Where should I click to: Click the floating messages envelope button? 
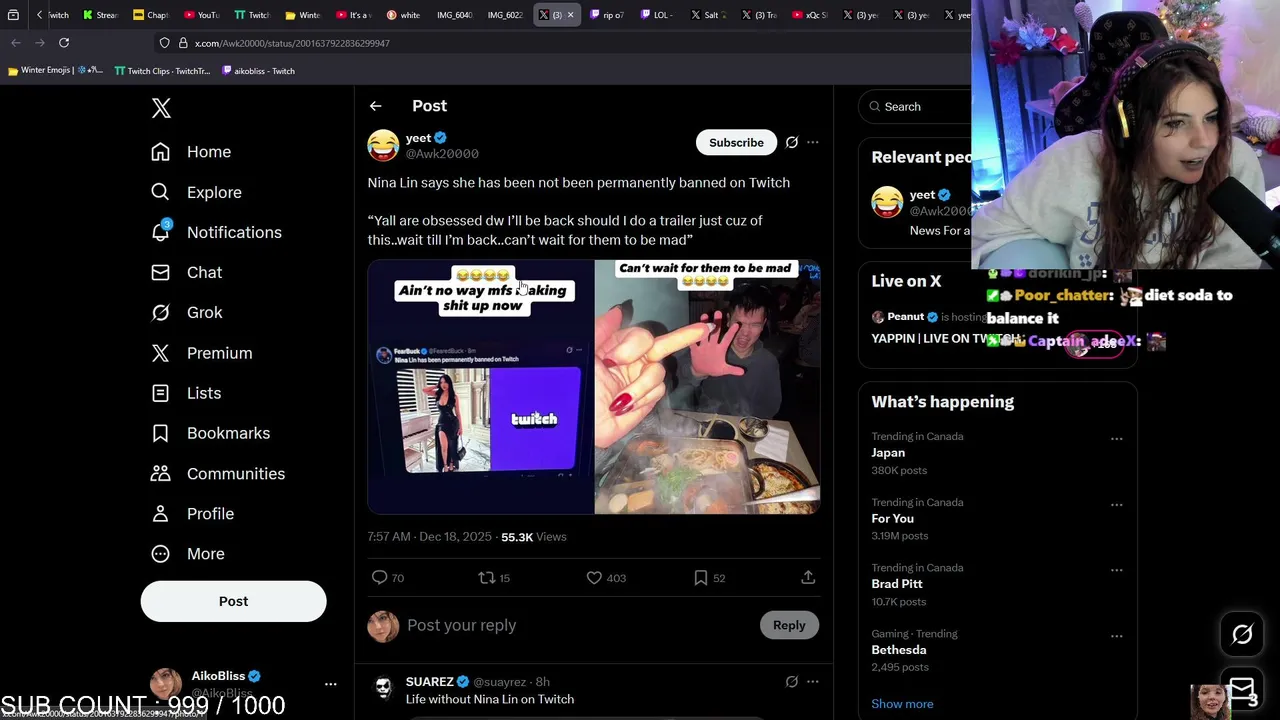tap(1242, 689)
